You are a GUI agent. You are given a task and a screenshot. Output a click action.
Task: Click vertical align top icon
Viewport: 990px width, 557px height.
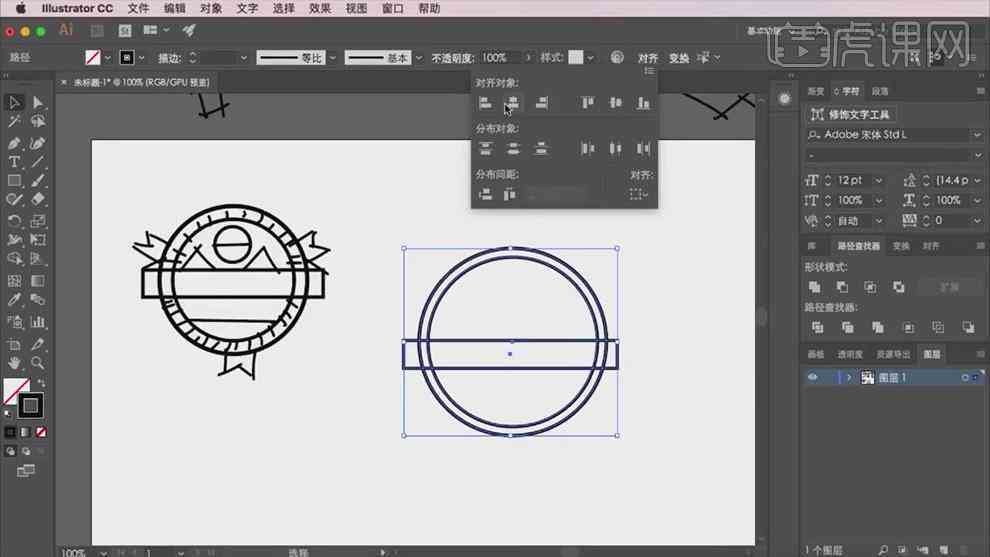588,103
